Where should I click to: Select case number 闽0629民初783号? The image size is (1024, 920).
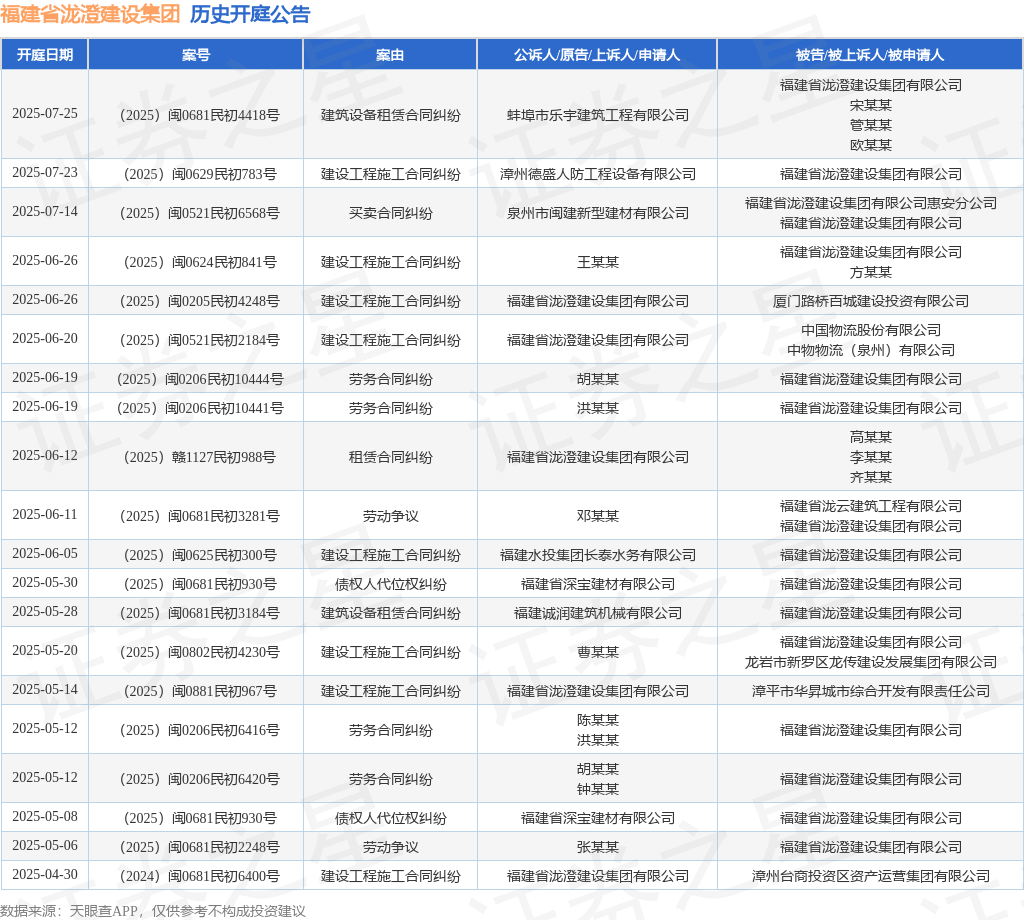(200, 174)
